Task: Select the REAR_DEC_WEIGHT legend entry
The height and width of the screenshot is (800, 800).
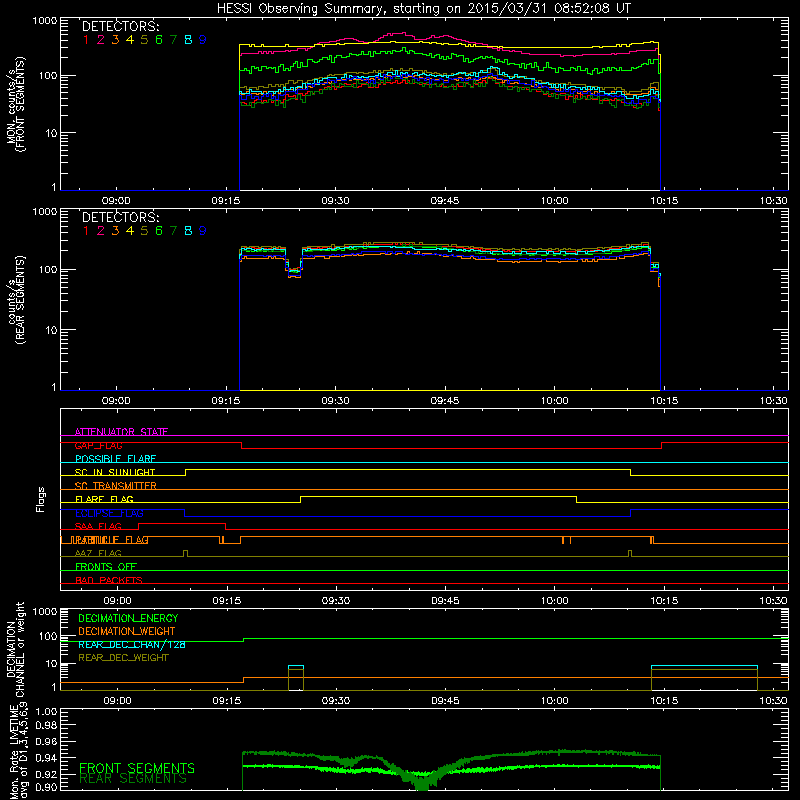Action: point(123,658)
